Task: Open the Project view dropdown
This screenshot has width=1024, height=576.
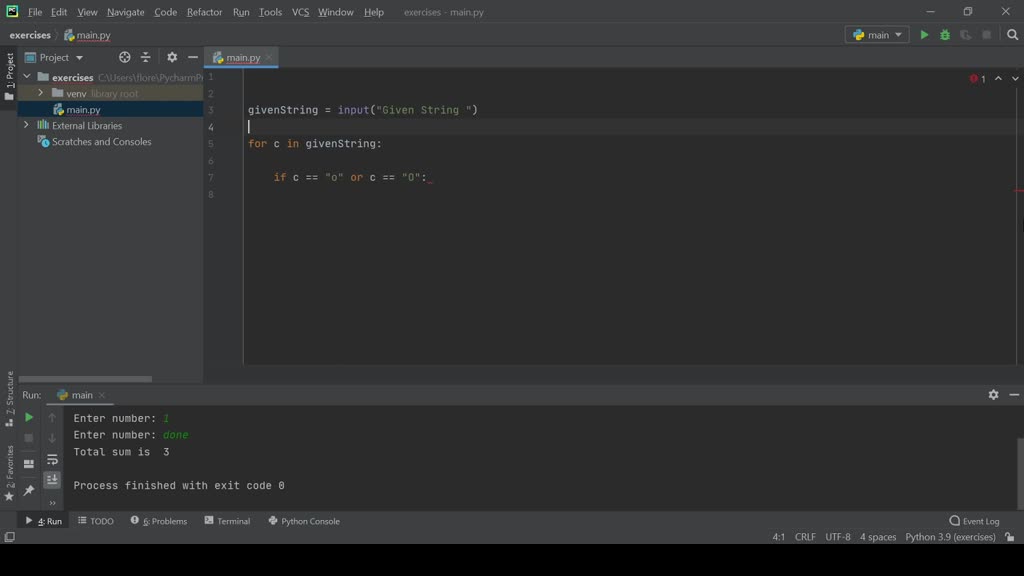Action: (54, 57)
